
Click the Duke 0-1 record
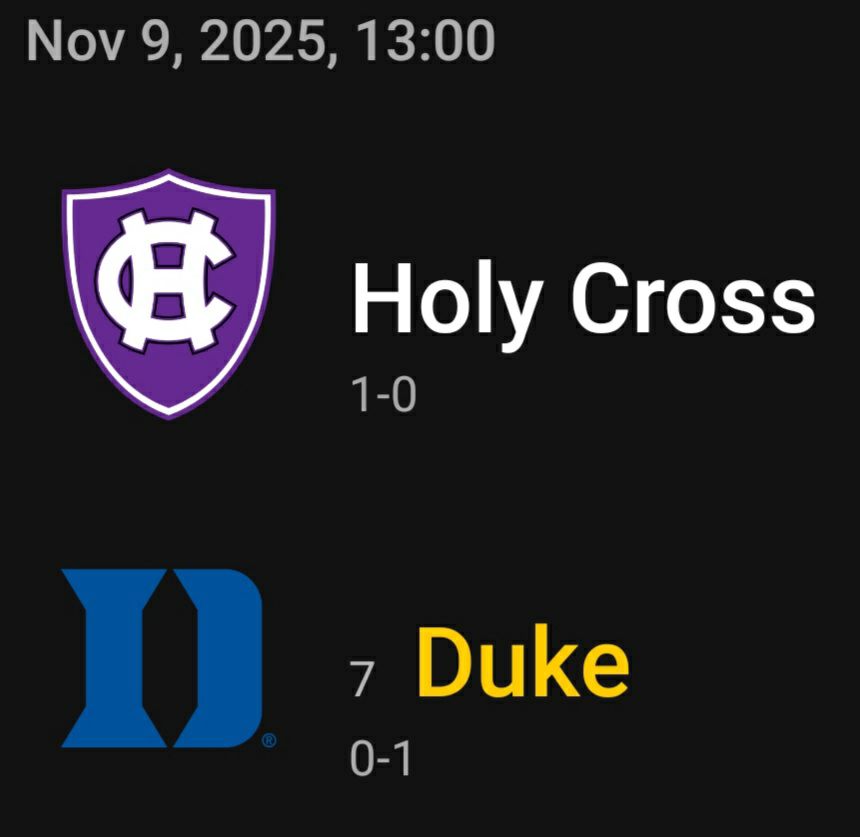tap(381, 760)
